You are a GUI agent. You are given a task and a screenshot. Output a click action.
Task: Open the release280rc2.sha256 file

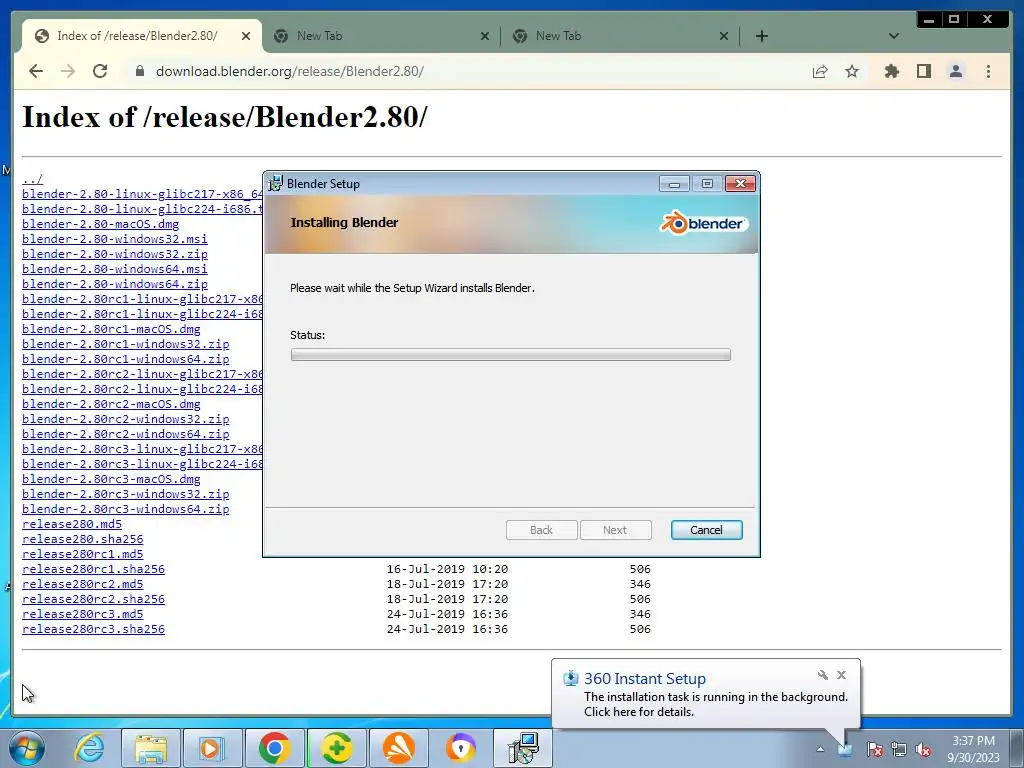click(x=93, y=600)
